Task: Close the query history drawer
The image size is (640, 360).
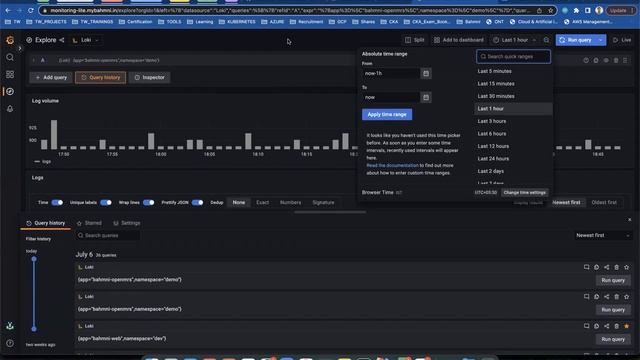Action: pos(629,220)
